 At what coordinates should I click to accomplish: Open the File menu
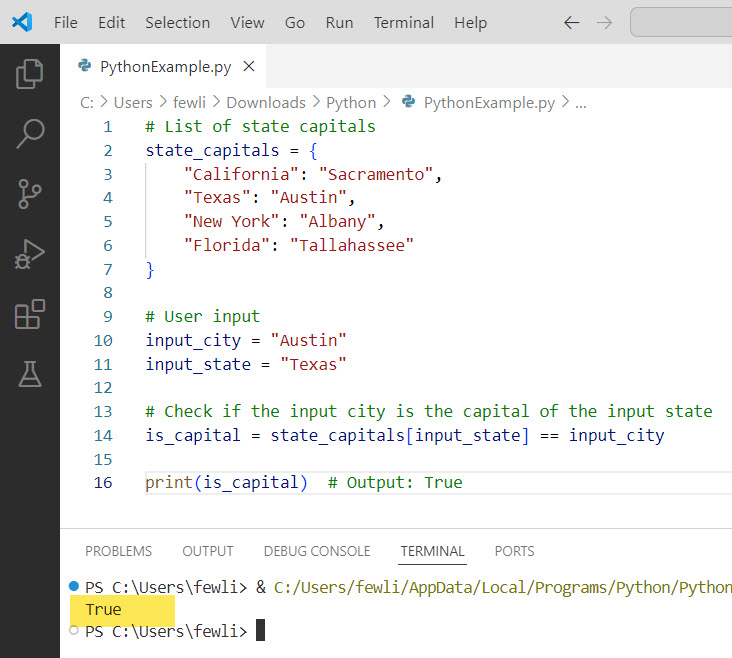click(65, 22)
